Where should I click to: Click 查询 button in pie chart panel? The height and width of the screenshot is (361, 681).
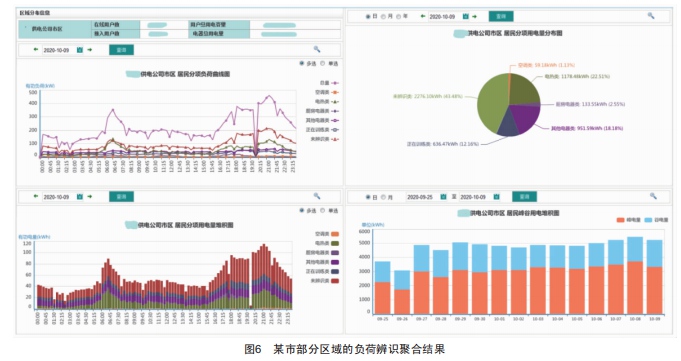coord(501,17)
